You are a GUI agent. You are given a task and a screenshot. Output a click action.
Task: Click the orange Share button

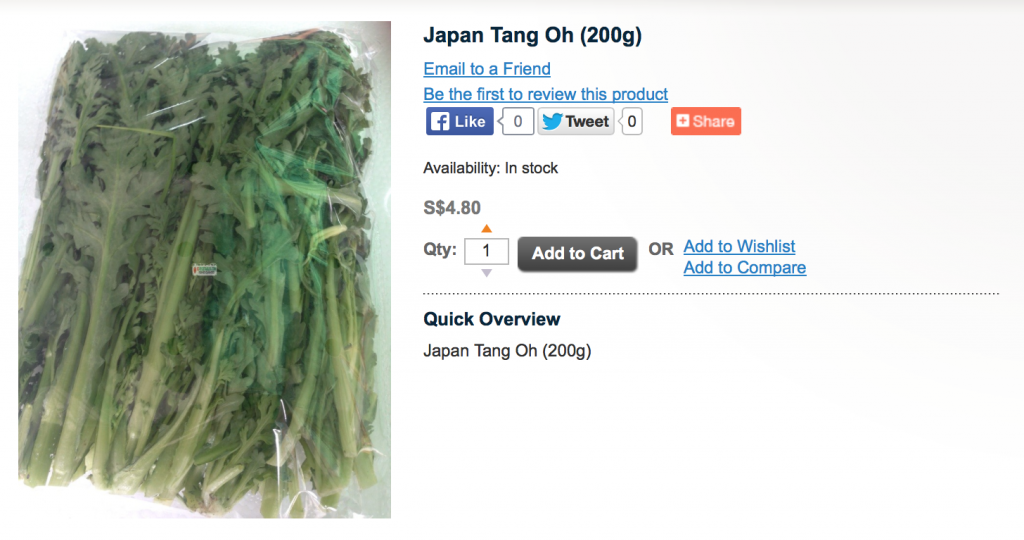coord(706,121)
